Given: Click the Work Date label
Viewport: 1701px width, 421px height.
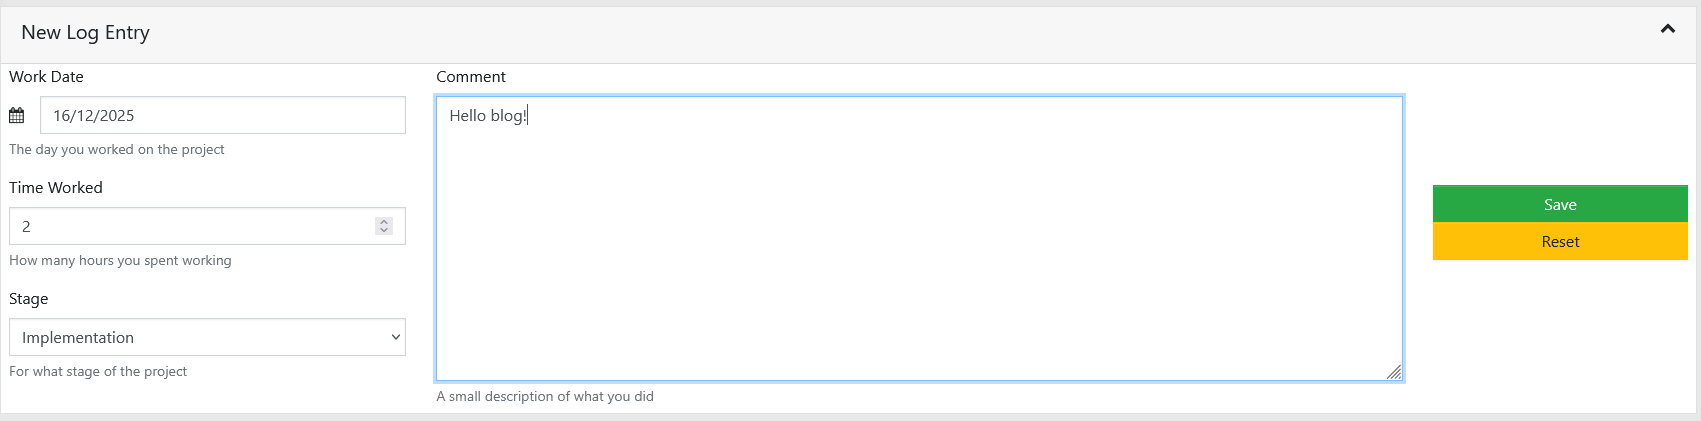Looking at the screenshot, I should pos(46,77).
